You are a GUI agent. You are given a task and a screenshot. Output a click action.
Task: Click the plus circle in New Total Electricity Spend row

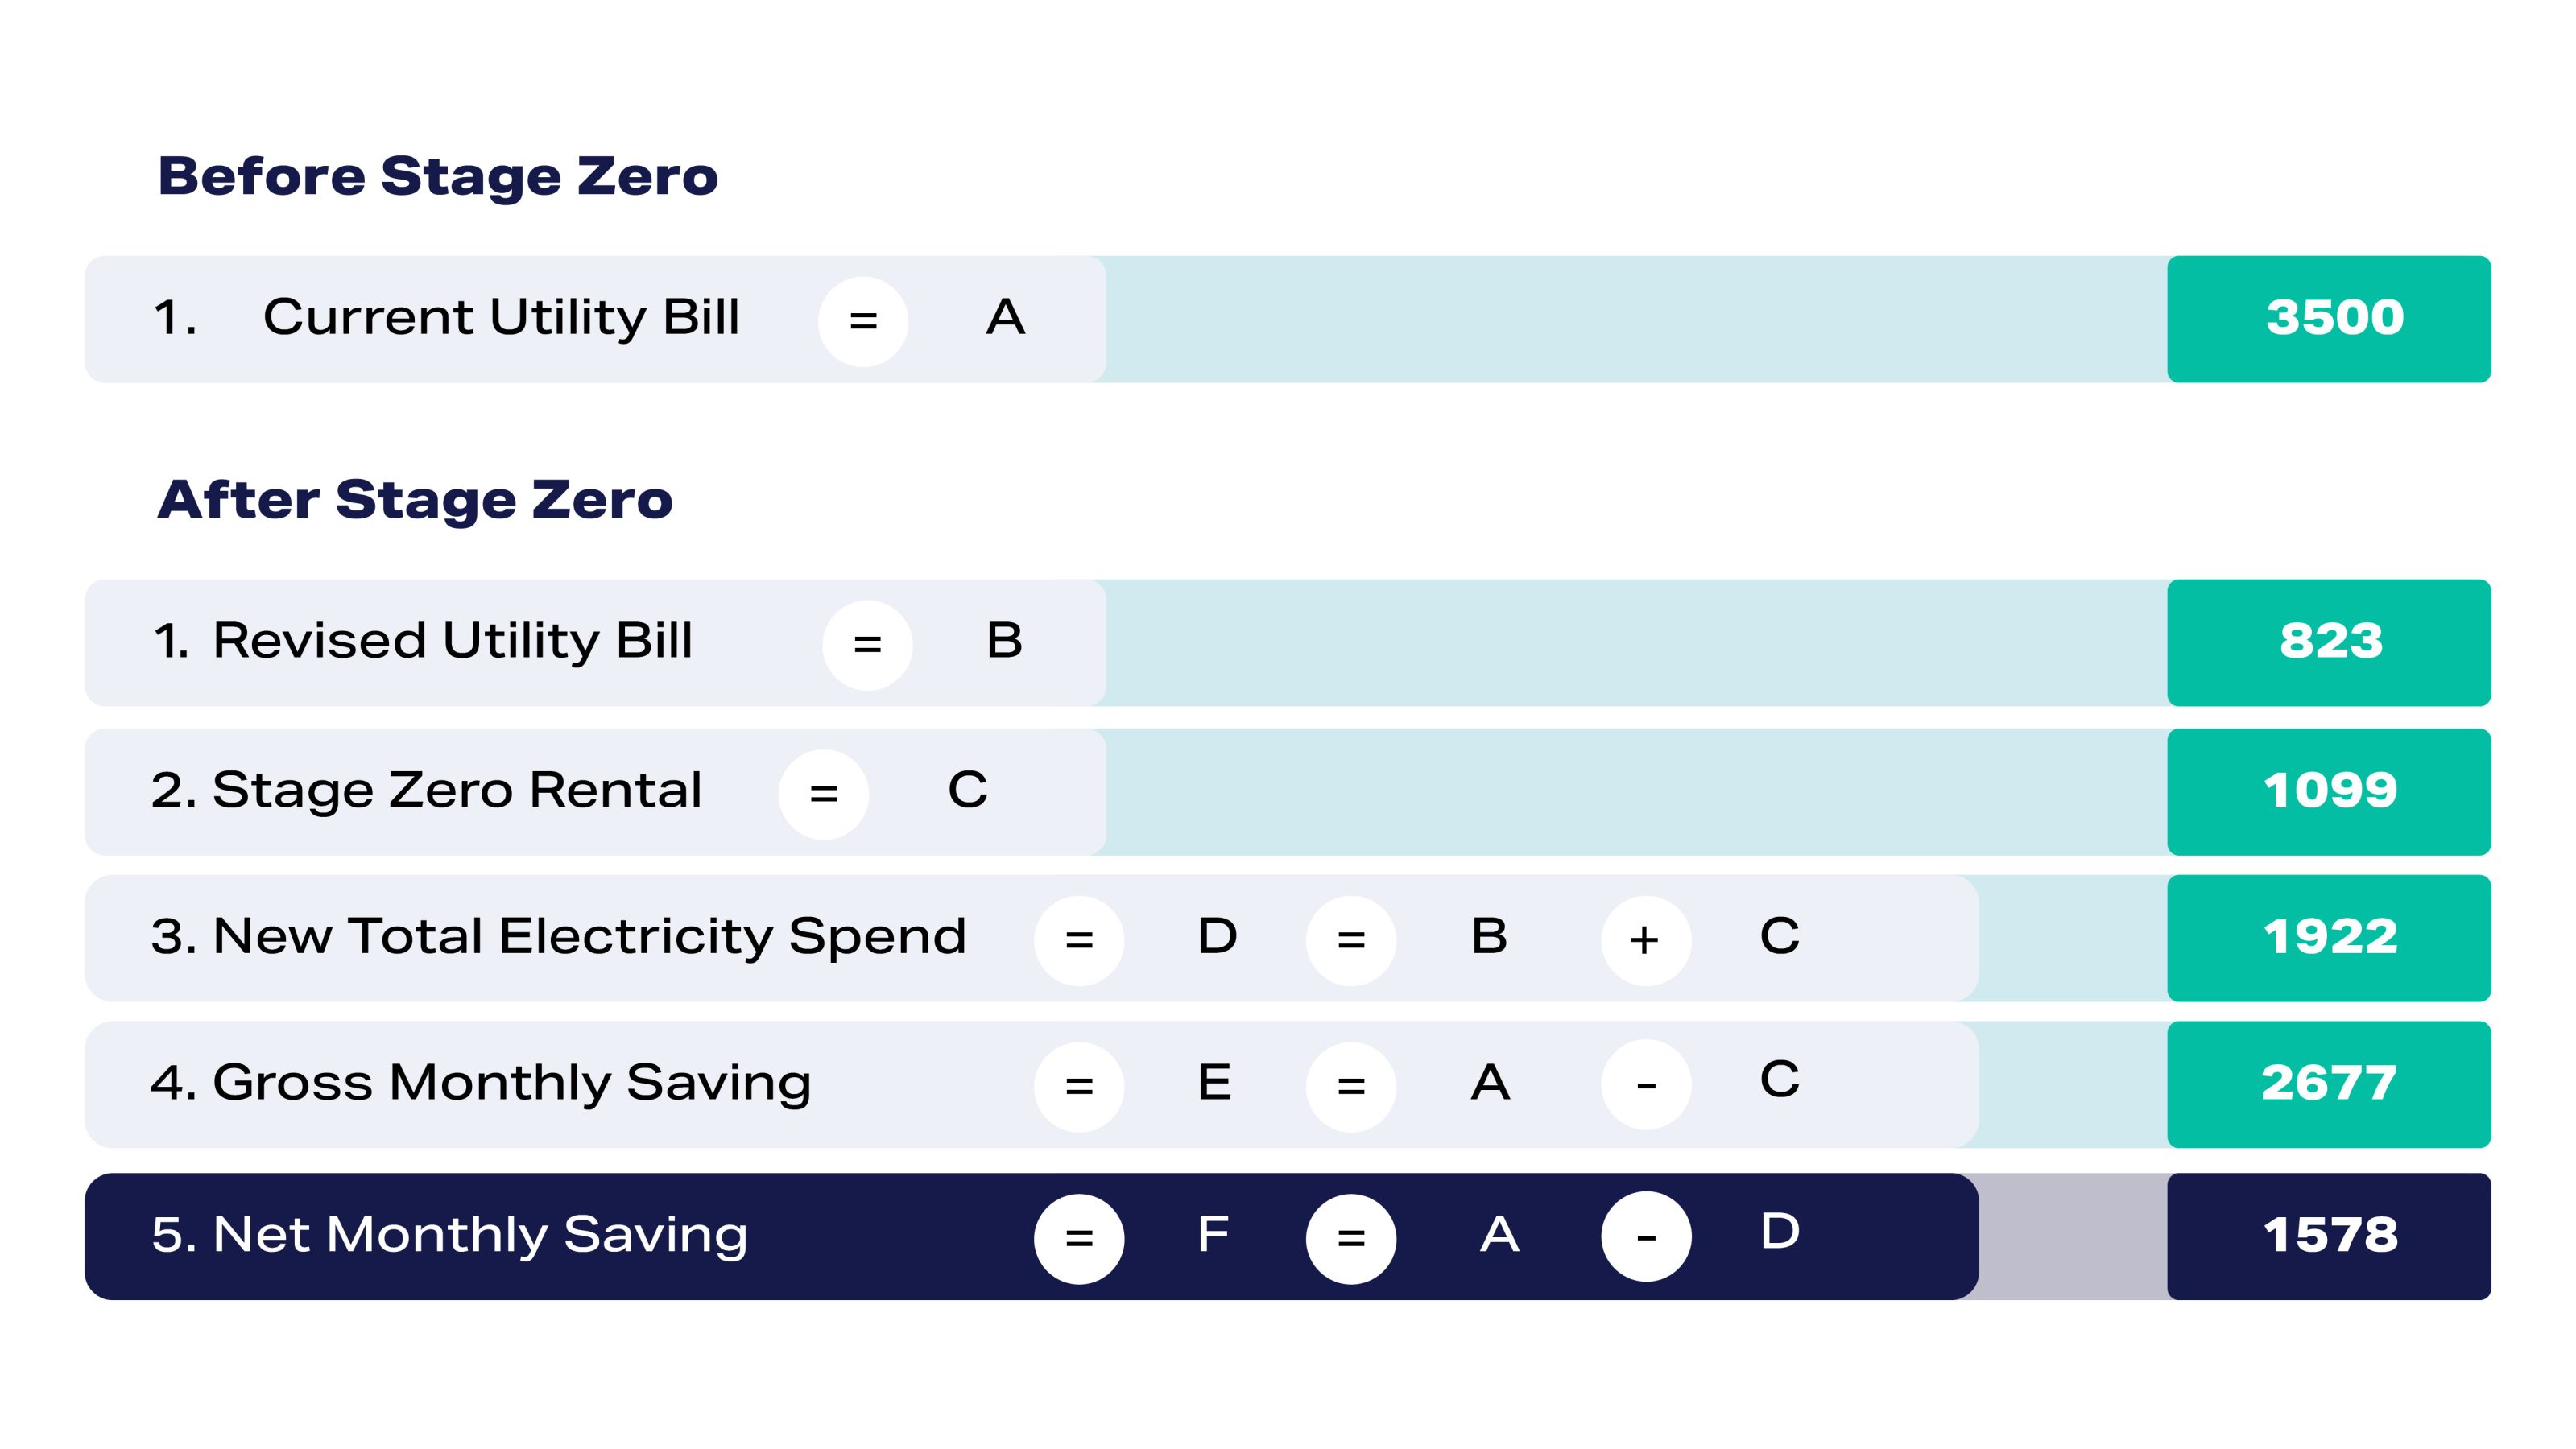click(x=1645, y=940)
